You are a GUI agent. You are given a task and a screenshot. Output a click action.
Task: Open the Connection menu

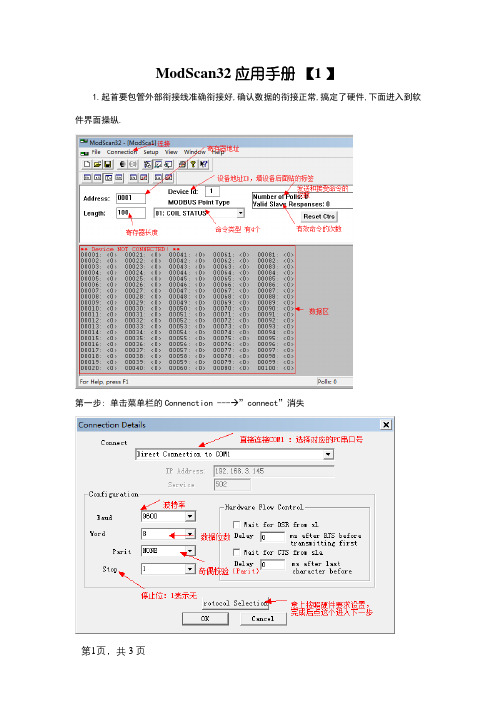[122, 152]
